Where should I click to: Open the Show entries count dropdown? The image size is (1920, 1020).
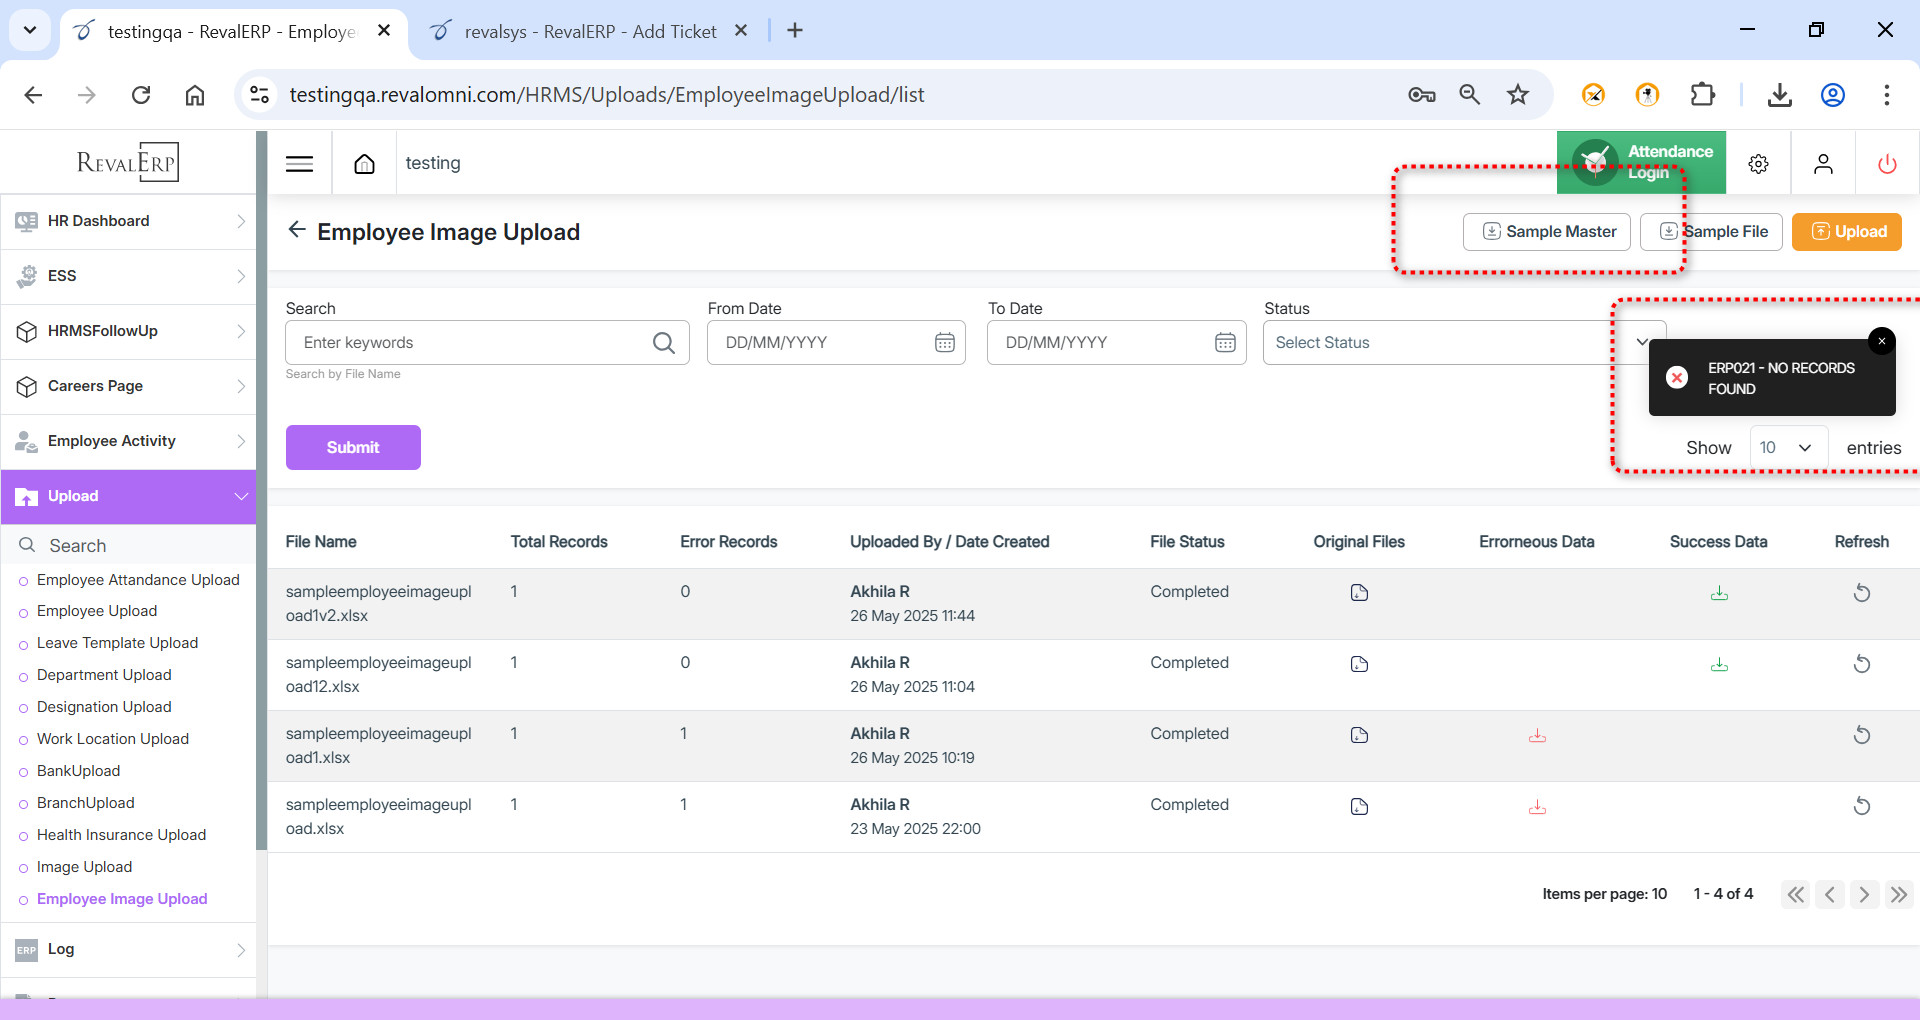[1788, 448]
